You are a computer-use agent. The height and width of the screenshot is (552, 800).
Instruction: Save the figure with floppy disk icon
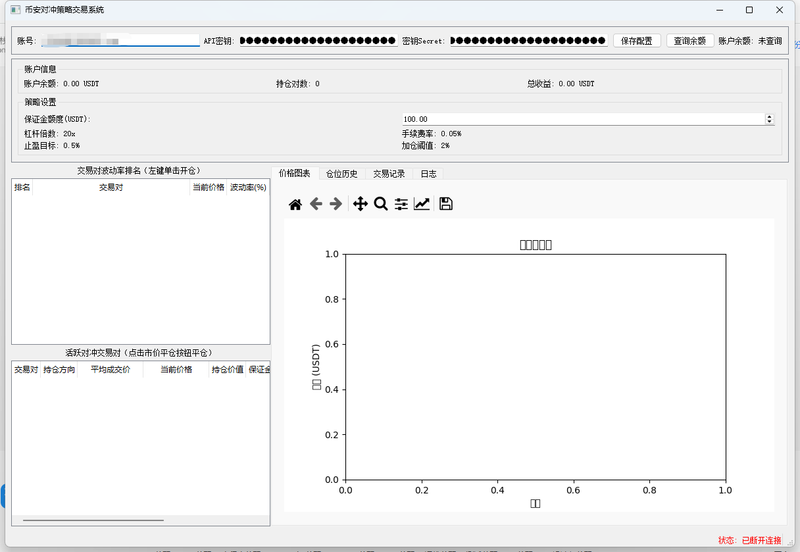click(446, 204)
